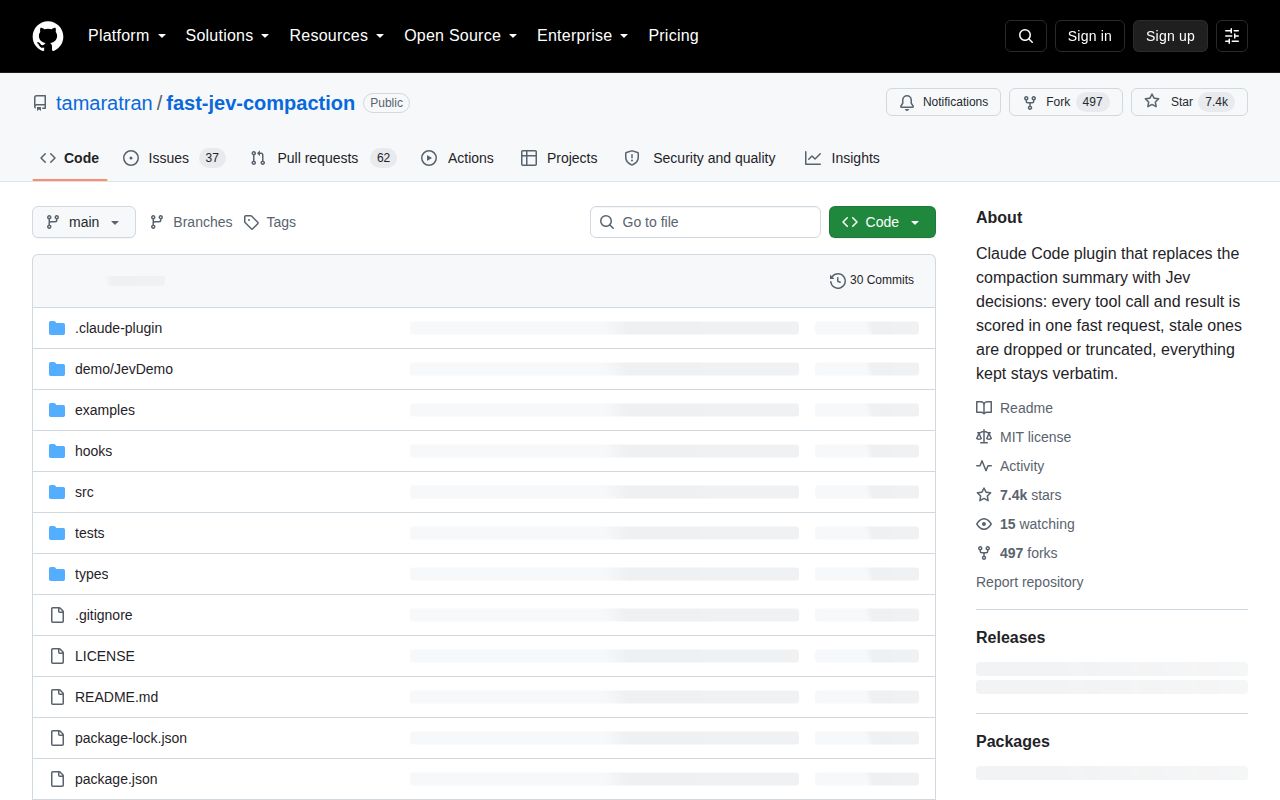
Task: Switch to the Issues tab
Action: click(174, 158)
